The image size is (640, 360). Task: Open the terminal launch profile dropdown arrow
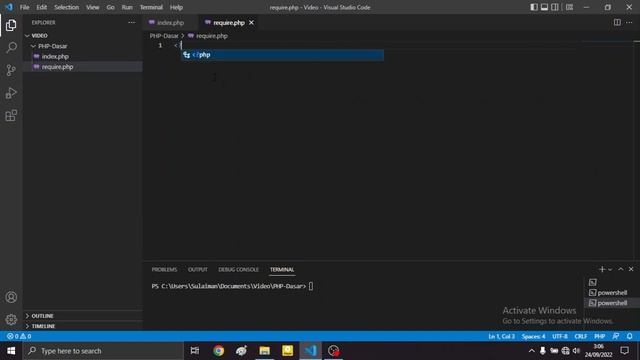pyautogui.click(x=610, y=269)
